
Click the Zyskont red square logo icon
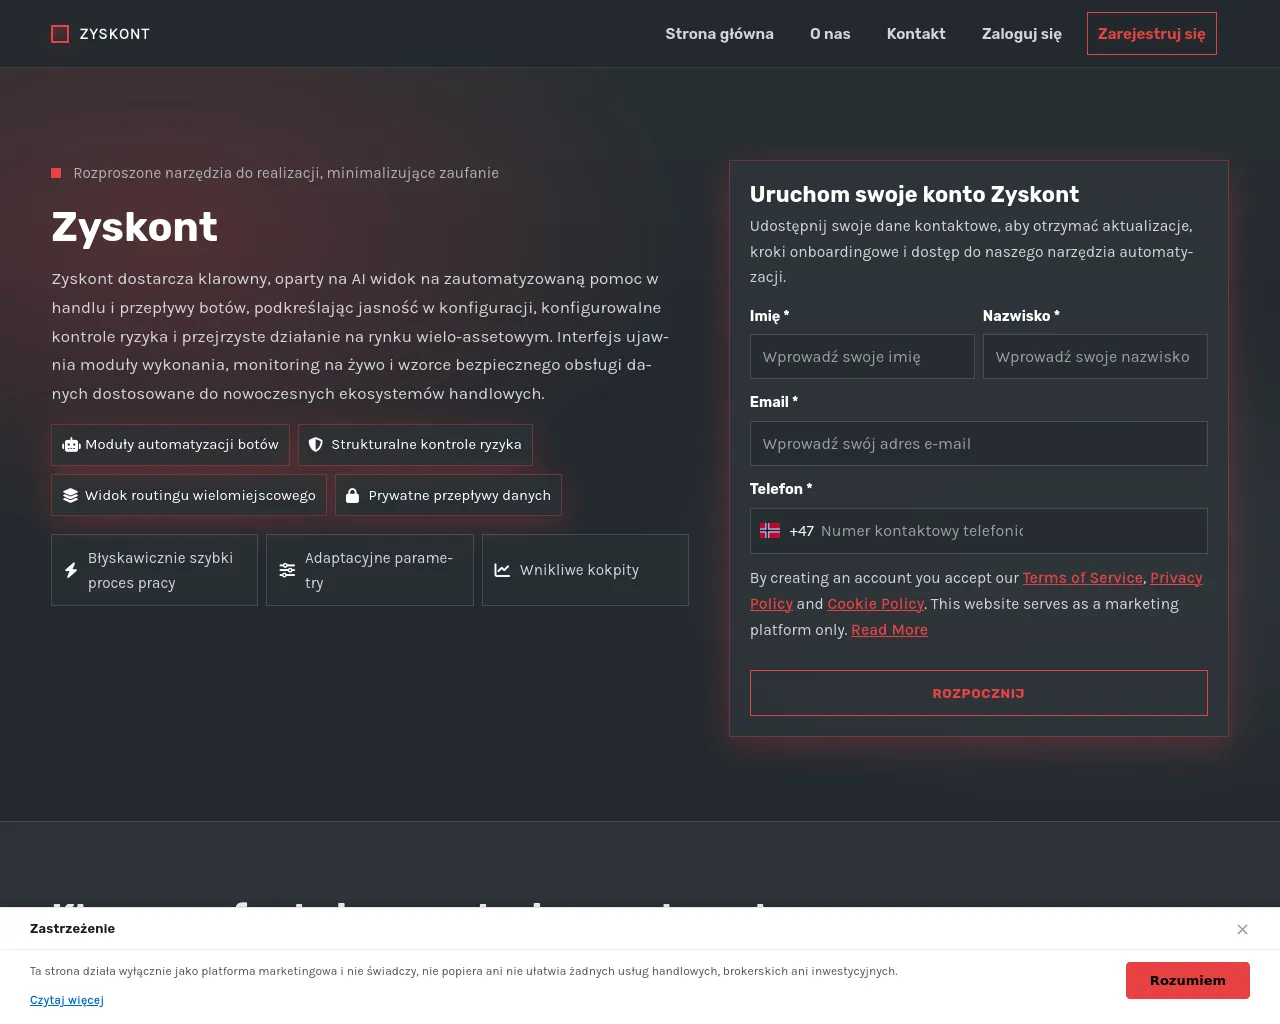[60, 34]
